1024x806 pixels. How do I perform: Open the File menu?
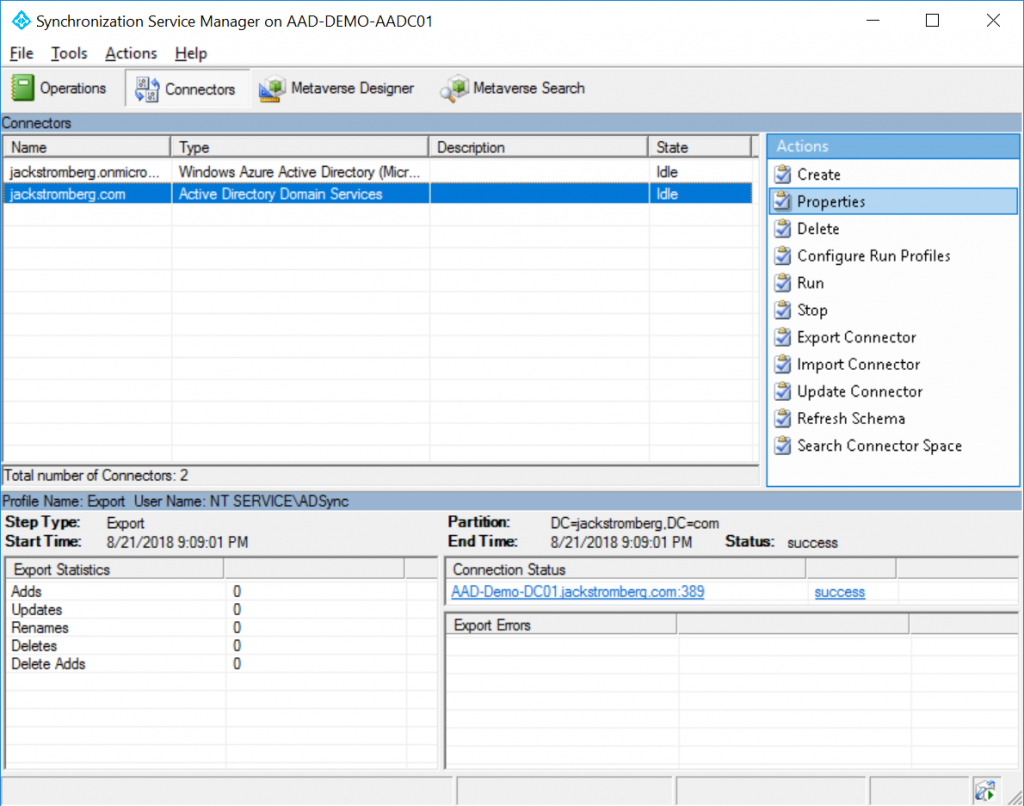22,54
